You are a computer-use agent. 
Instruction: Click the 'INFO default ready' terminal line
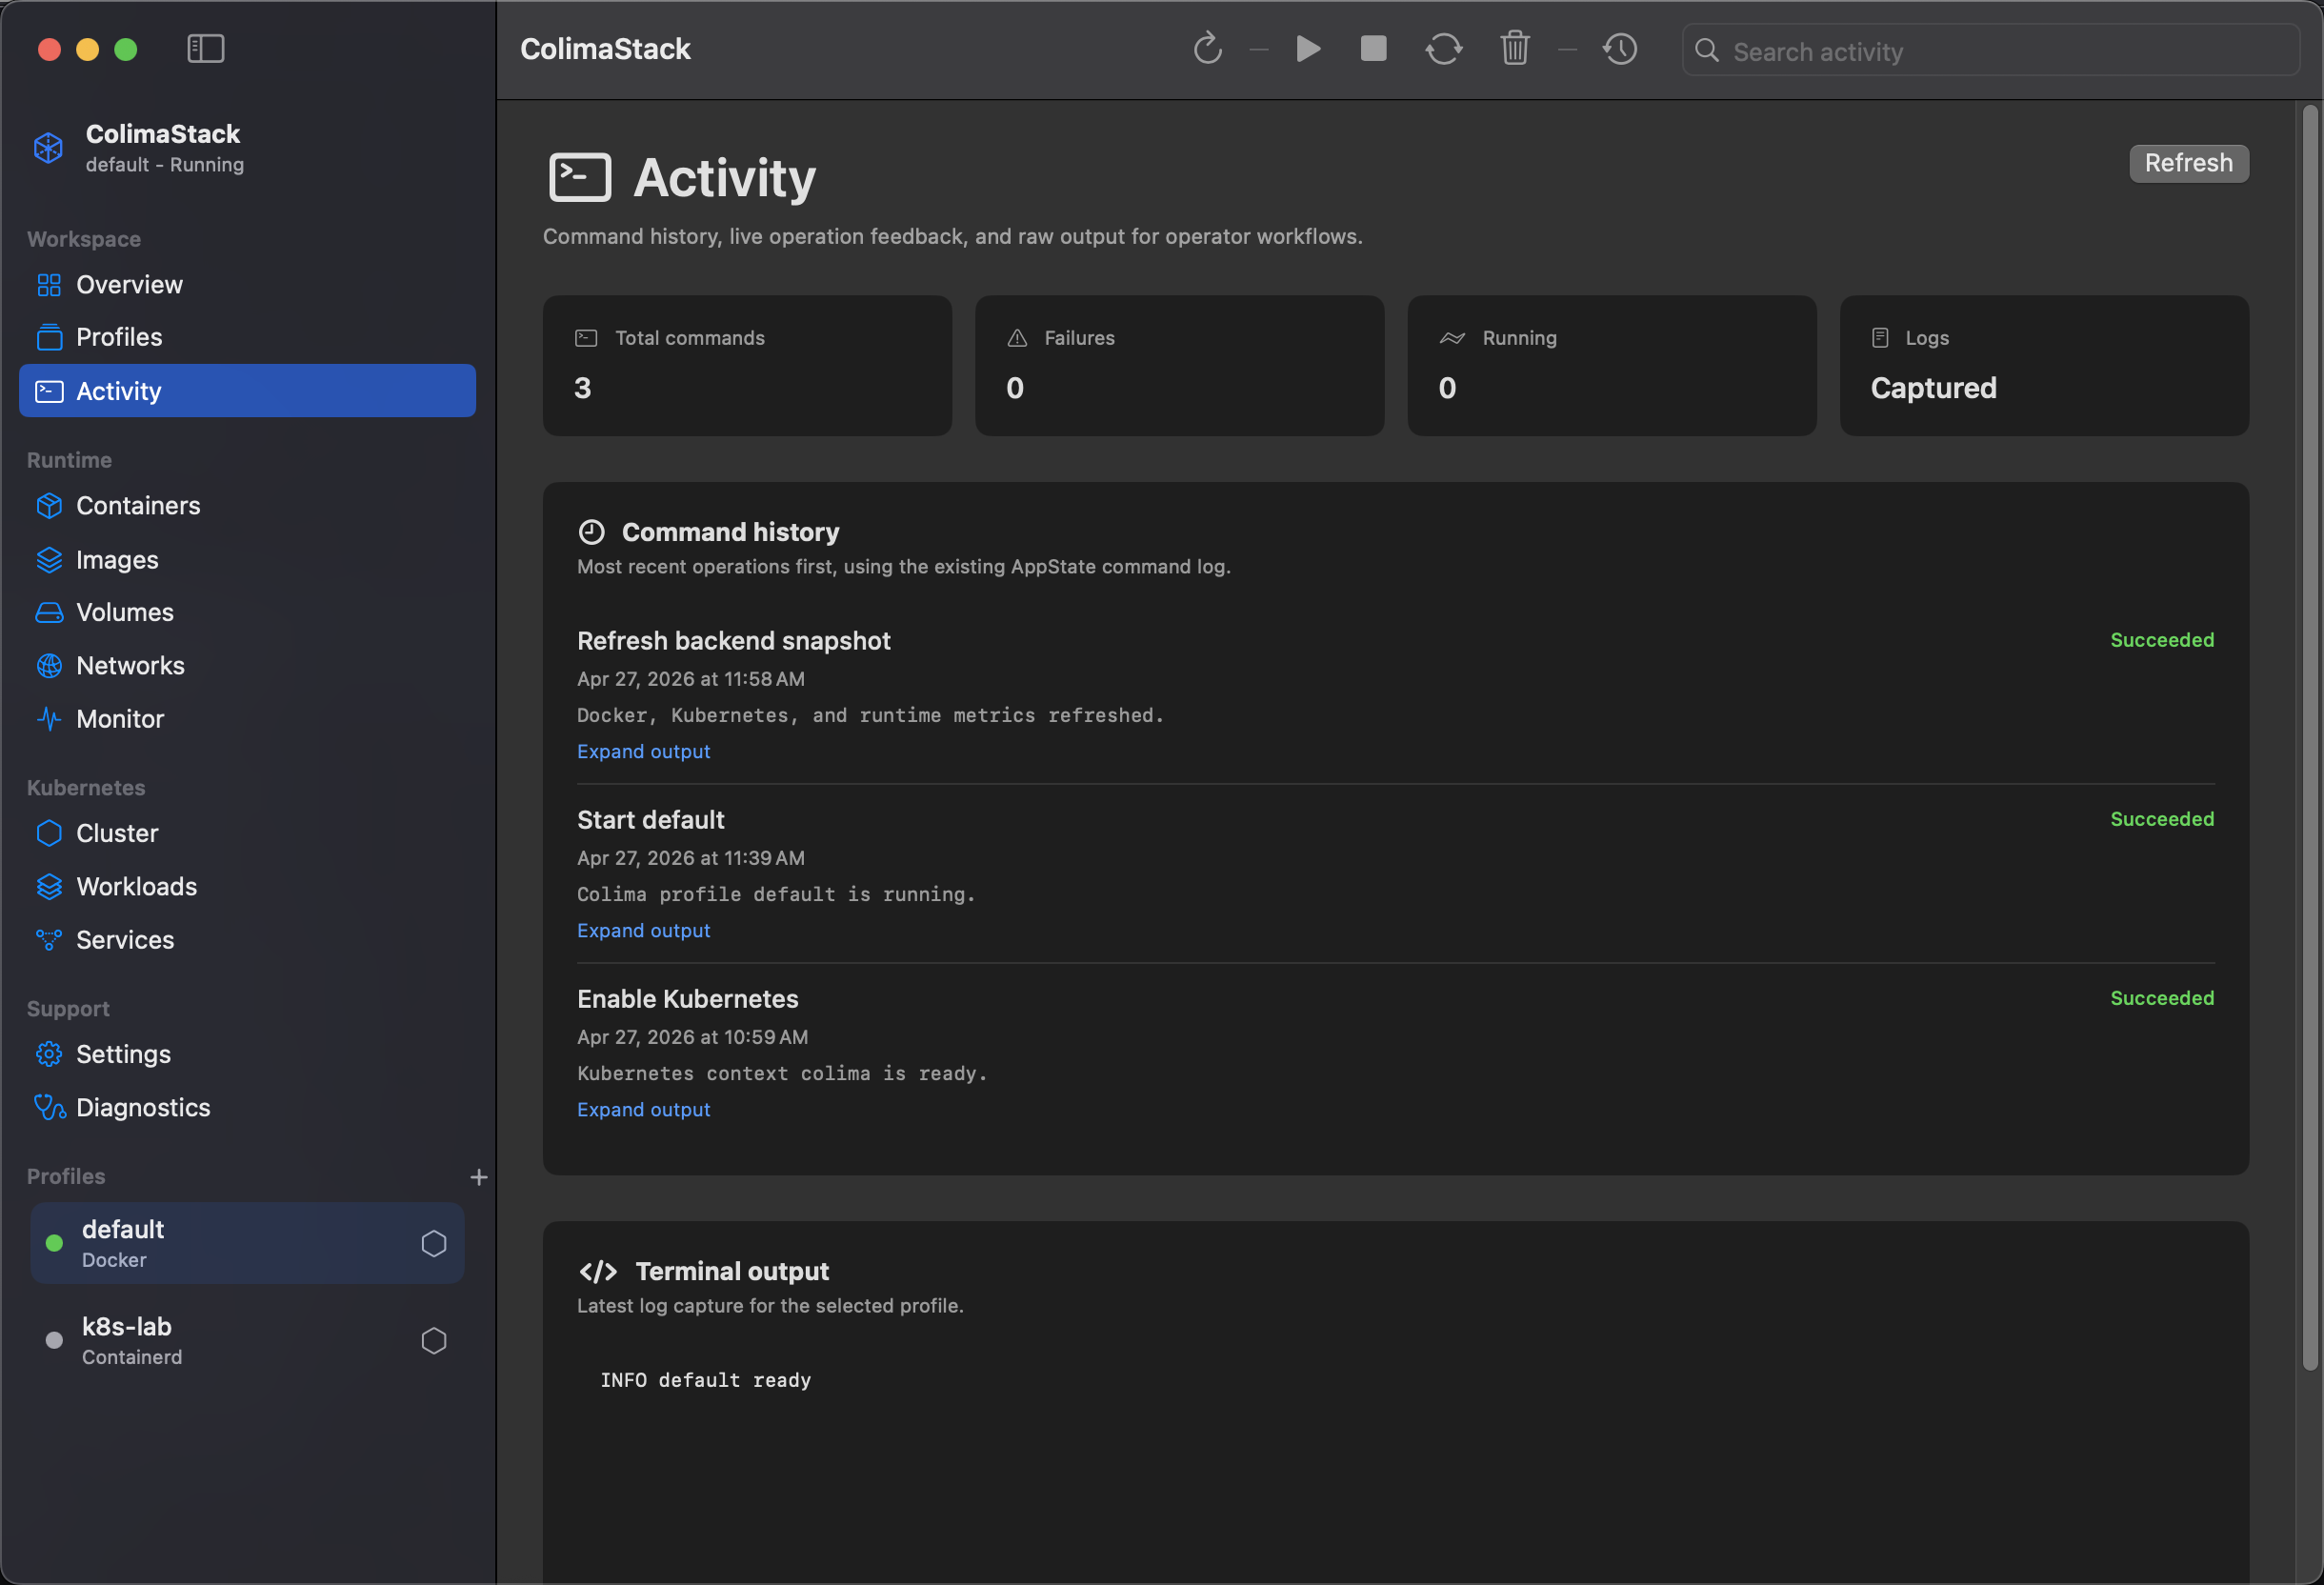click(x=706, y=1380)
